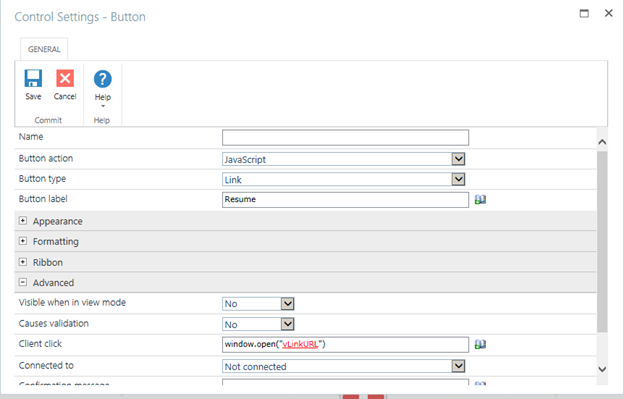Click the vertical scrollbar thumb
This screenshot has width=624, height=399.
(x=602, y=241)
